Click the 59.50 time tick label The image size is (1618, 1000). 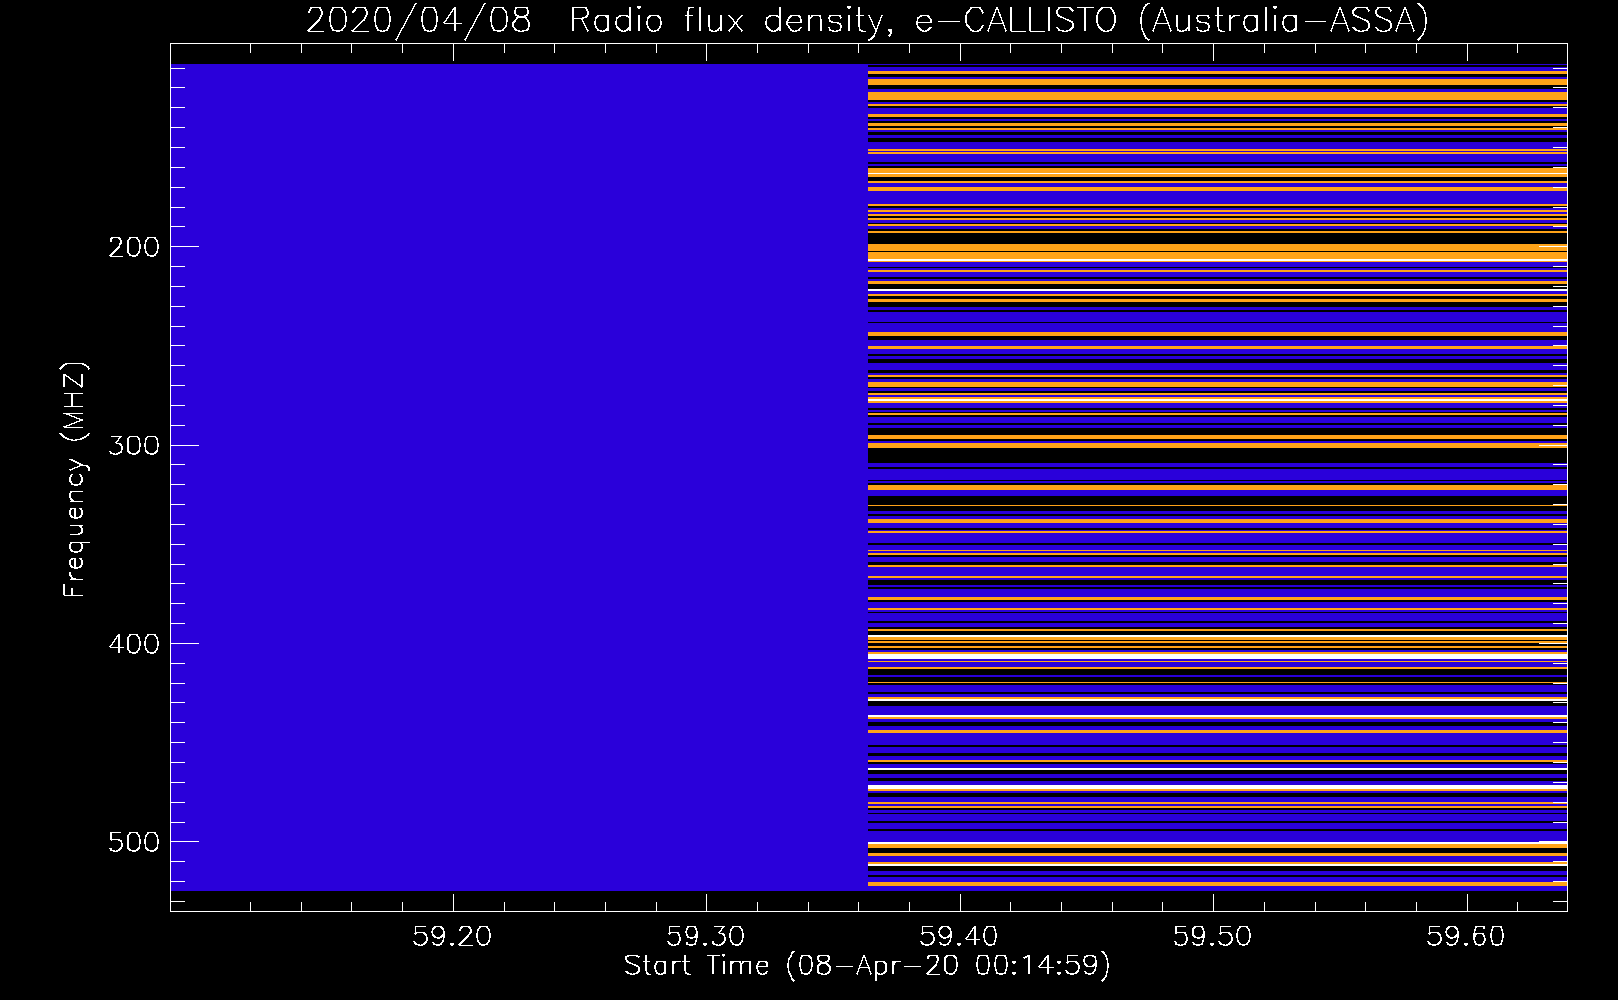click(x=1212, y=936)
